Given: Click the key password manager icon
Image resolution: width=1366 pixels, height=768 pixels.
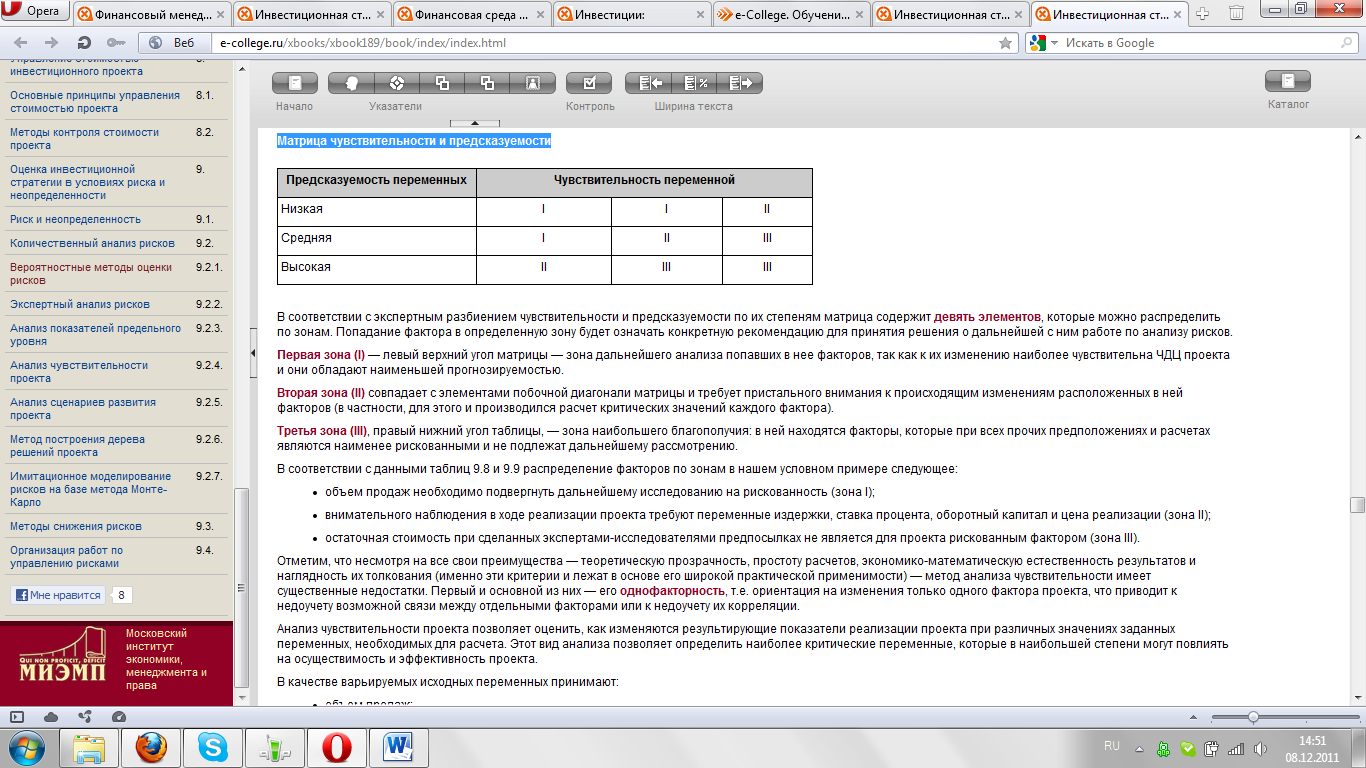Looking at the screenshot, I should (114, 43).
